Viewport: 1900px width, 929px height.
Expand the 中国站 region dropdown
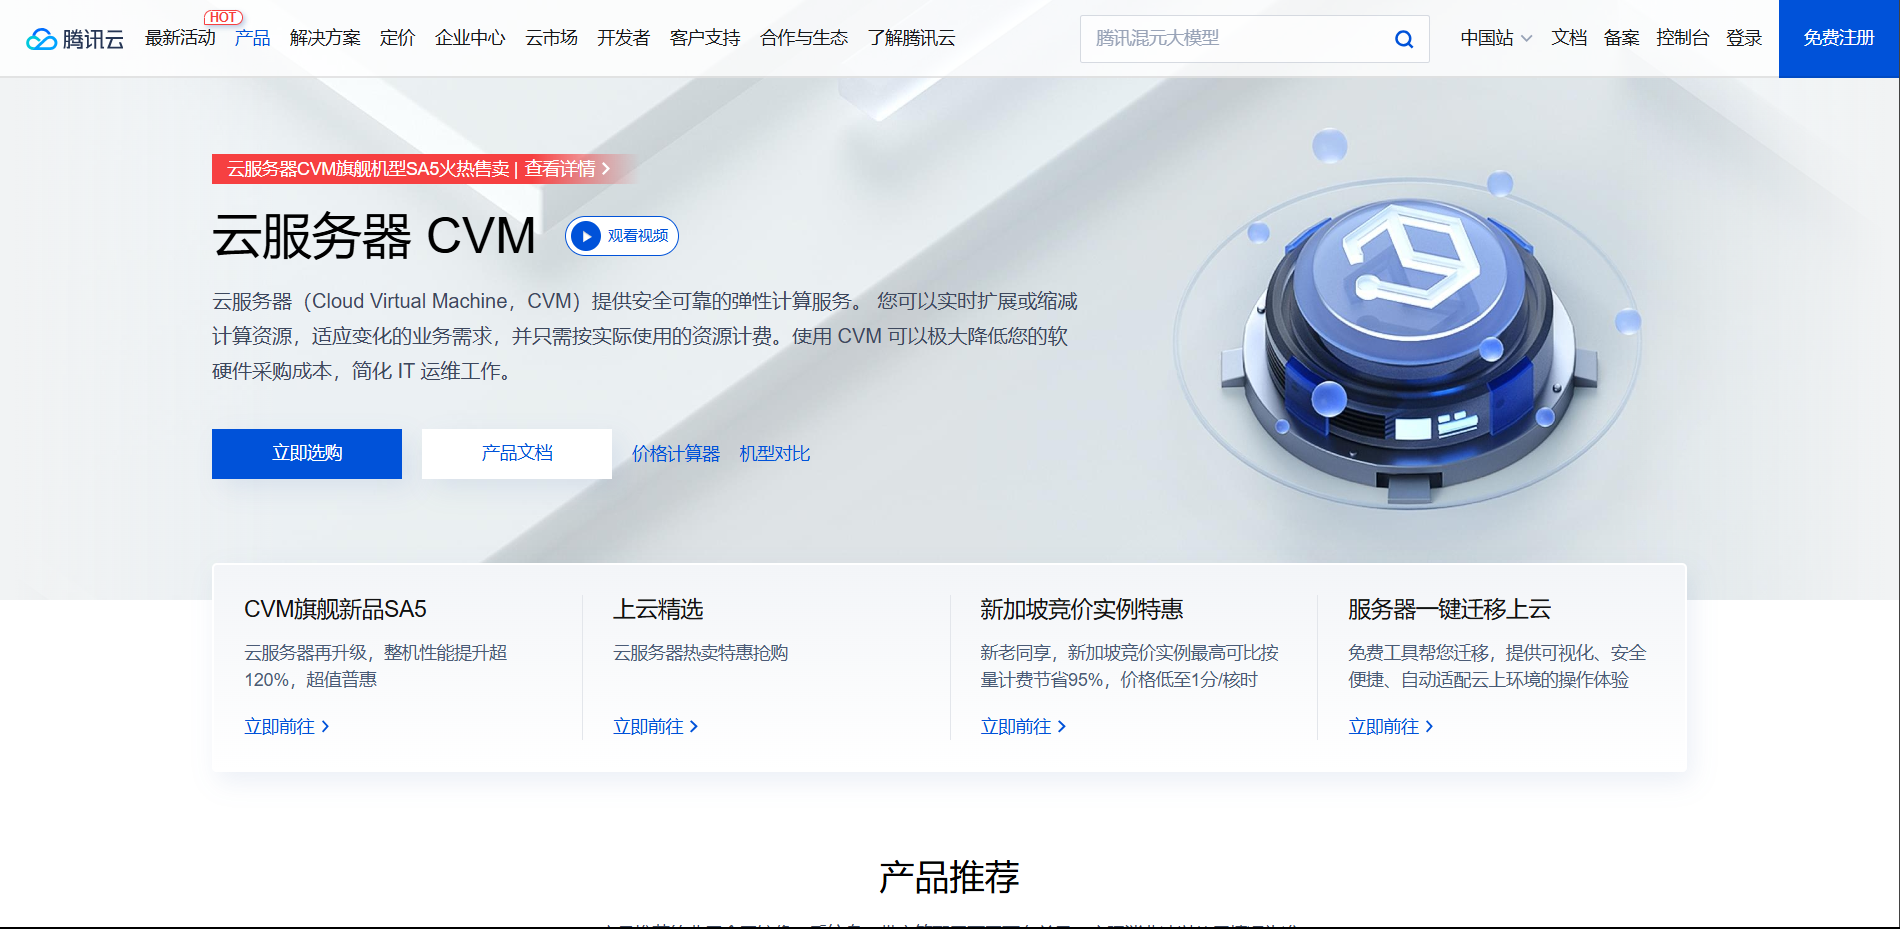click(1495, 39)
